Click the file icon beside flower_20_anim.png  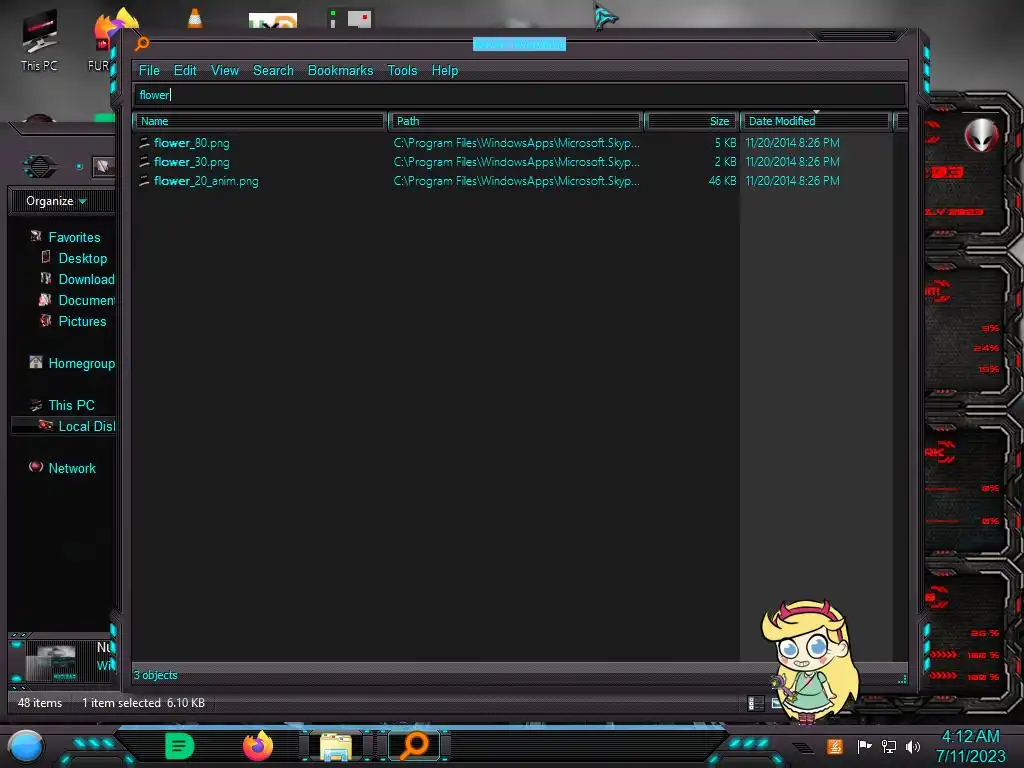coord(144,180)
